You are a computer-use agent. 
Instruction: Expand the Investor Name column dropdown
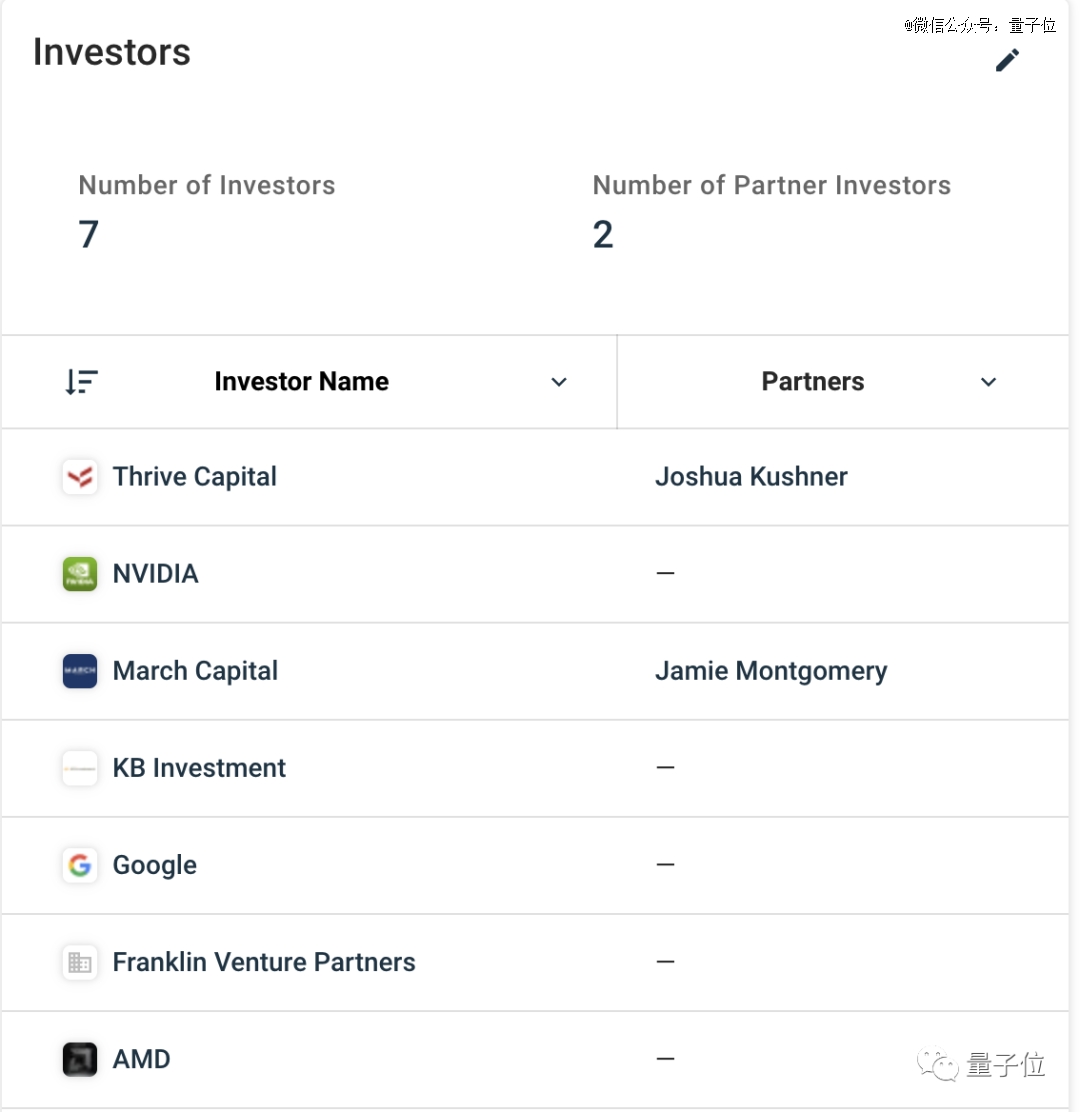click(559, 382)
